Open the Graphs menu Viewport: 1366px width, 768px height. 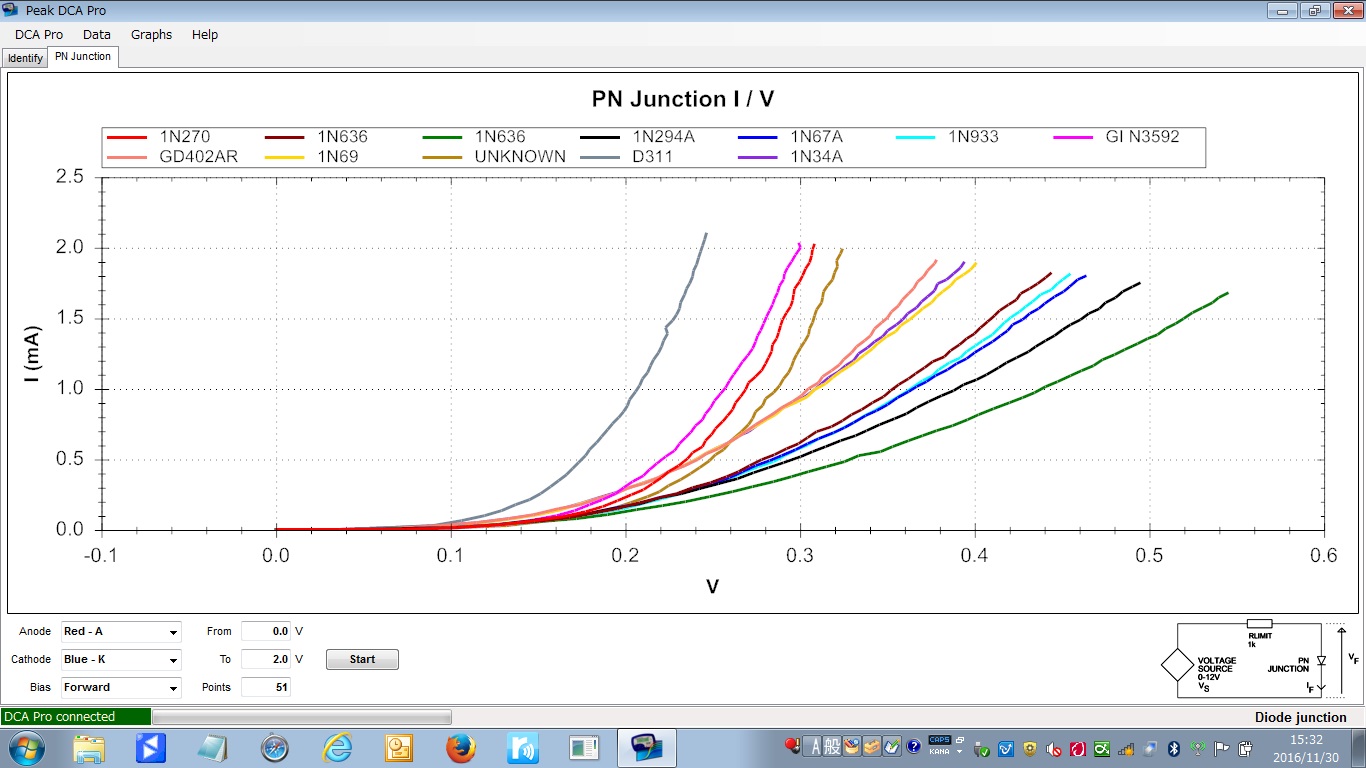(x=151, y=34)
